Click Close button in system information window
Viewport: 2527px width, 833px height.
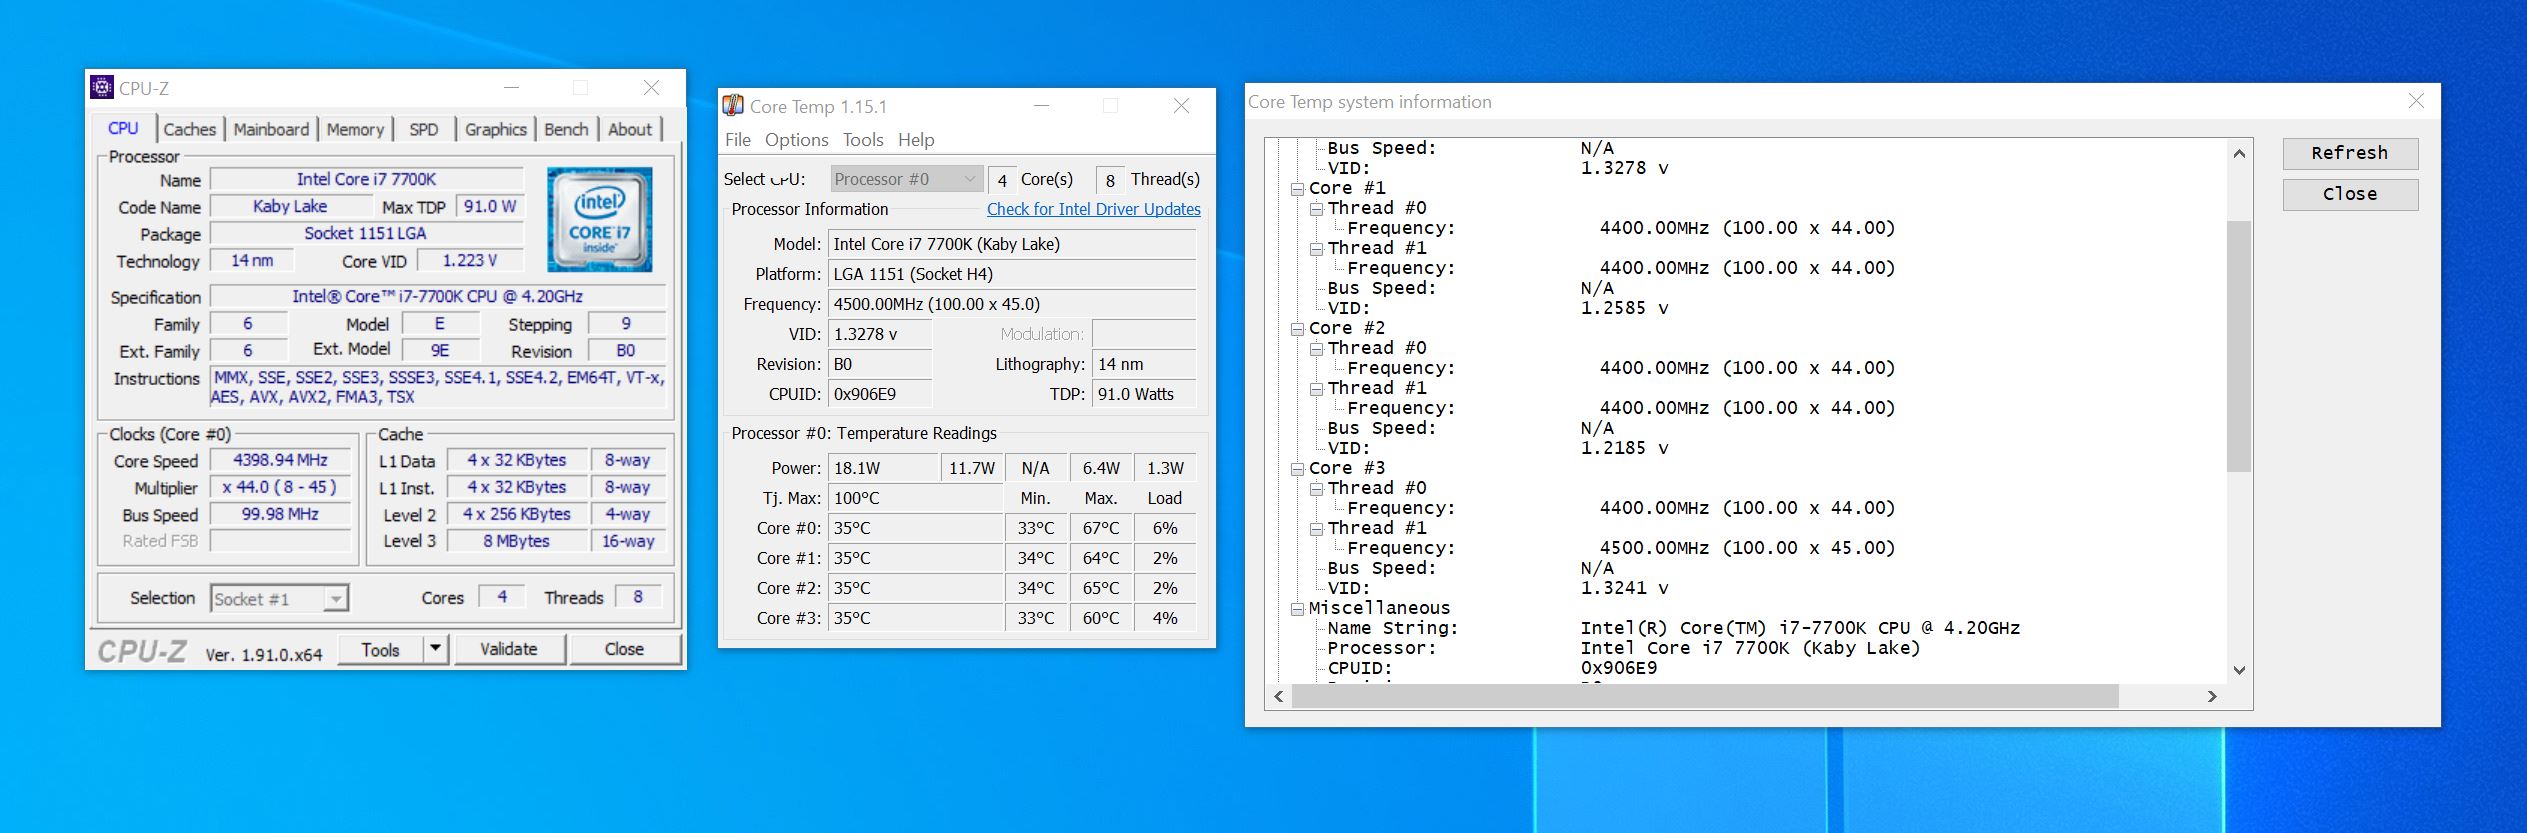2350,194
